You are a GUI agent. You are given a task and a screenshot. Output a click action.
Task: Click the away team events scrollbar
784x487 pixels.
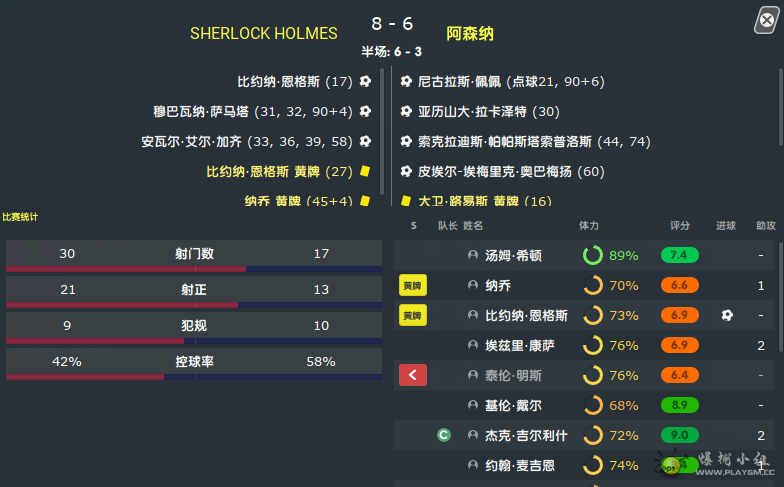780,100
